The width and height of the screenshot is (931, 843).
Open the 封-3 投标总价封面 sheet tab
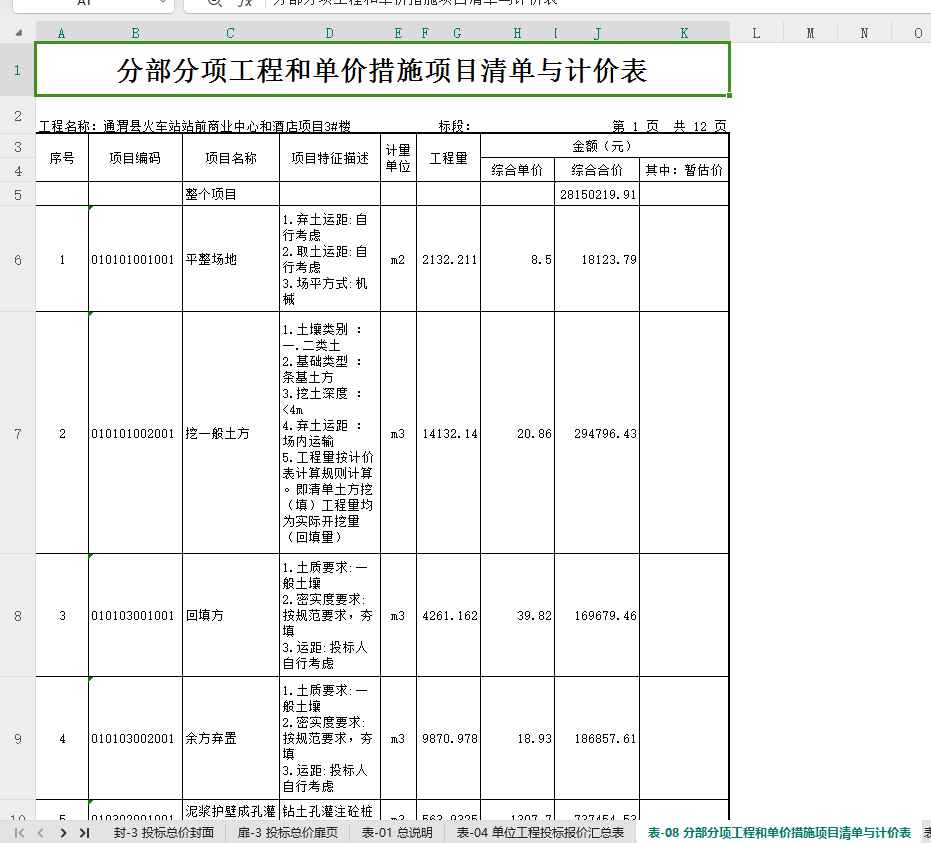point(164,833)
